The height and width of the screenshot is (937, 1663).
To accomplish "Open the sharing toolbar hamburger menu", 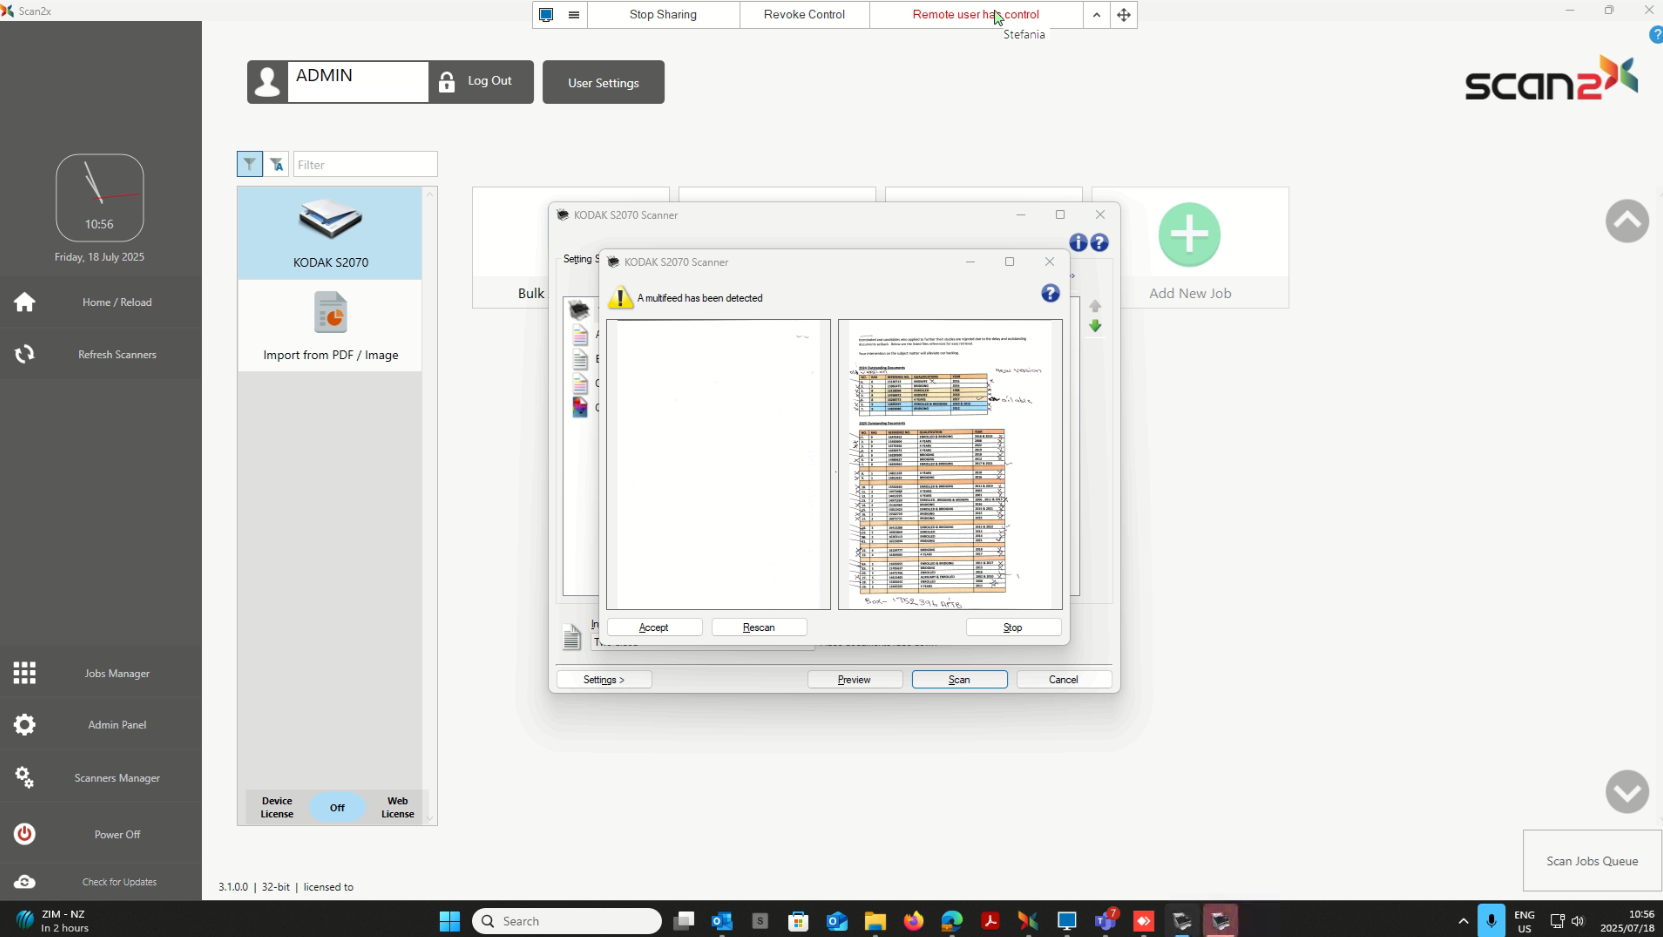I will click(x=574, y=15).
